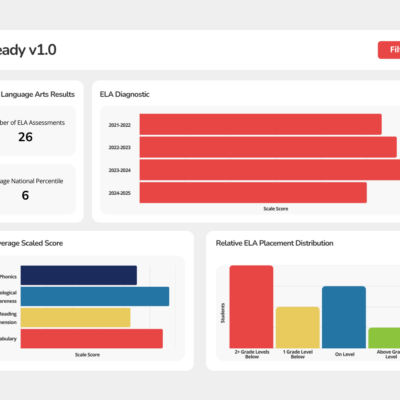Click the Language Arts Results heading
400x400 pixels.
[x=37, y=94]
